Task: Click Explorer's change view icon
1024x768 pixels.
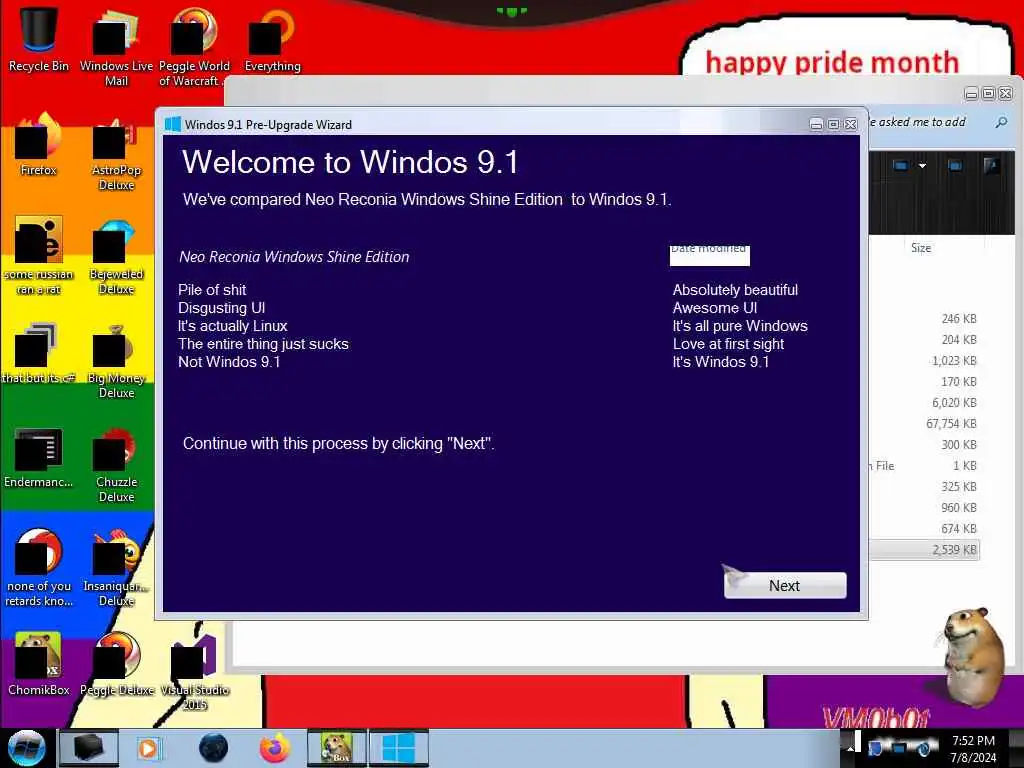Action: click(x=901, y=166)
